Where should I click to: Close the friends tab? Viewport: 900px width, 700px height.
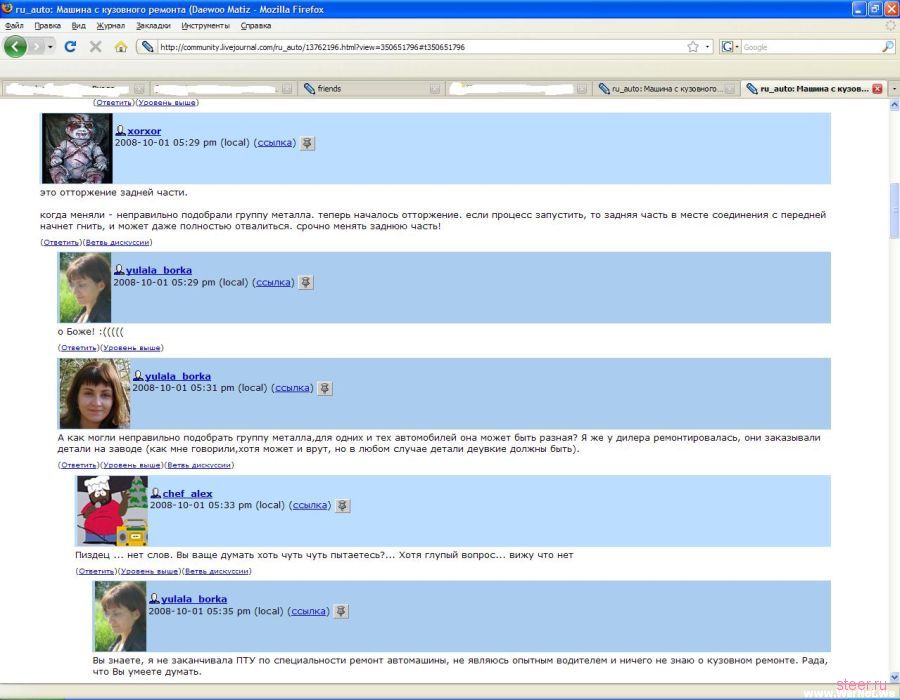click(x=435, y=88)
